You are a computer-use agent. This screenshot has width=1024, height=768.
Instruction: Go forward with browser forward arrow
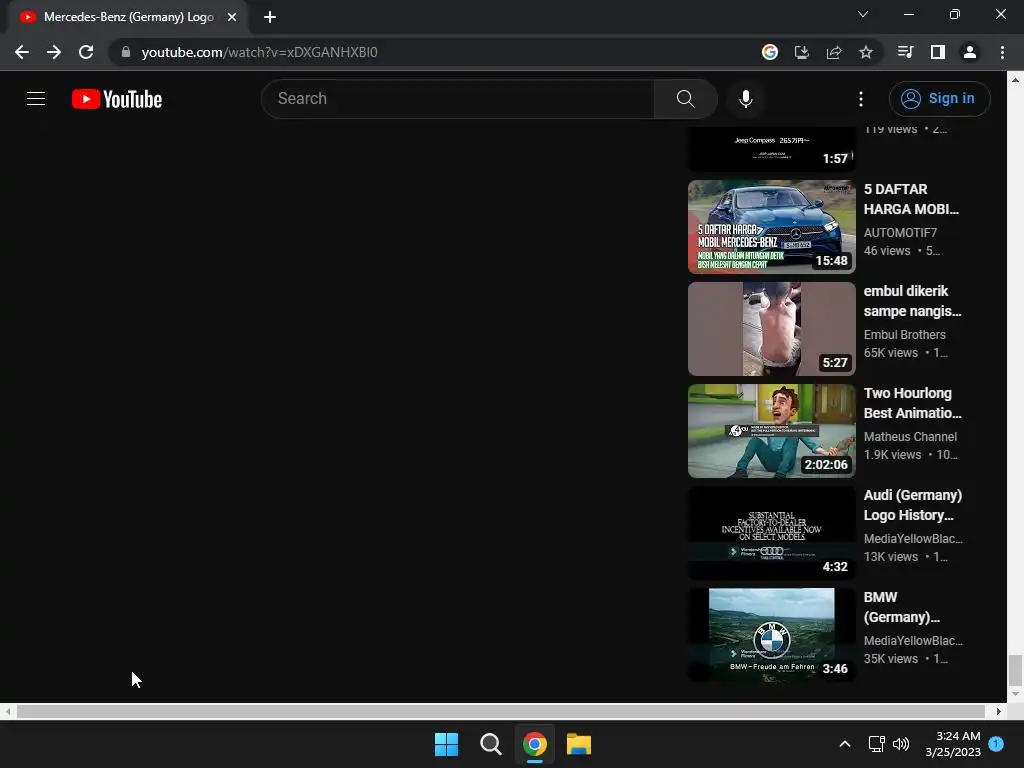click(54, 52)
